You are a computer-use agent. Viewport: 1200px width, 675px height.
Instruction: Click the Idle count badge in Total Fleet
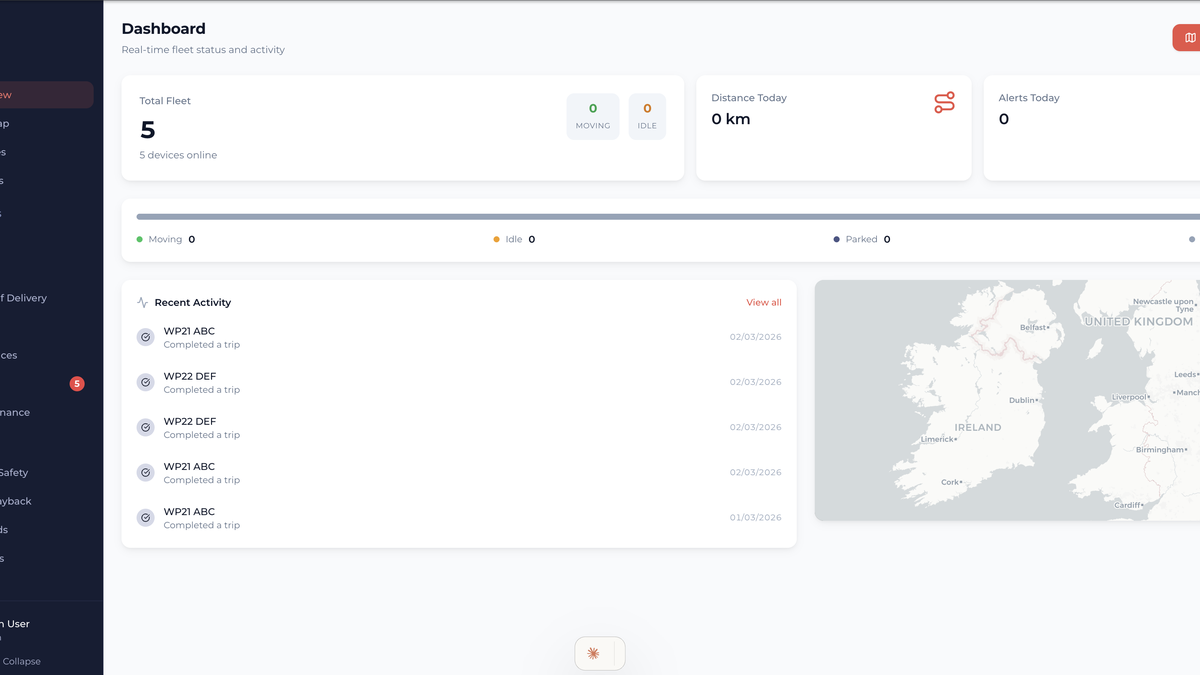(647, 116)
